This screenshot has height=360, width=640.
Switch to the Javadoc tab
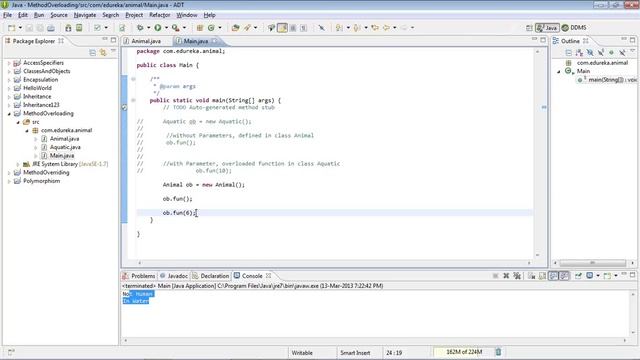pos(174,276)
